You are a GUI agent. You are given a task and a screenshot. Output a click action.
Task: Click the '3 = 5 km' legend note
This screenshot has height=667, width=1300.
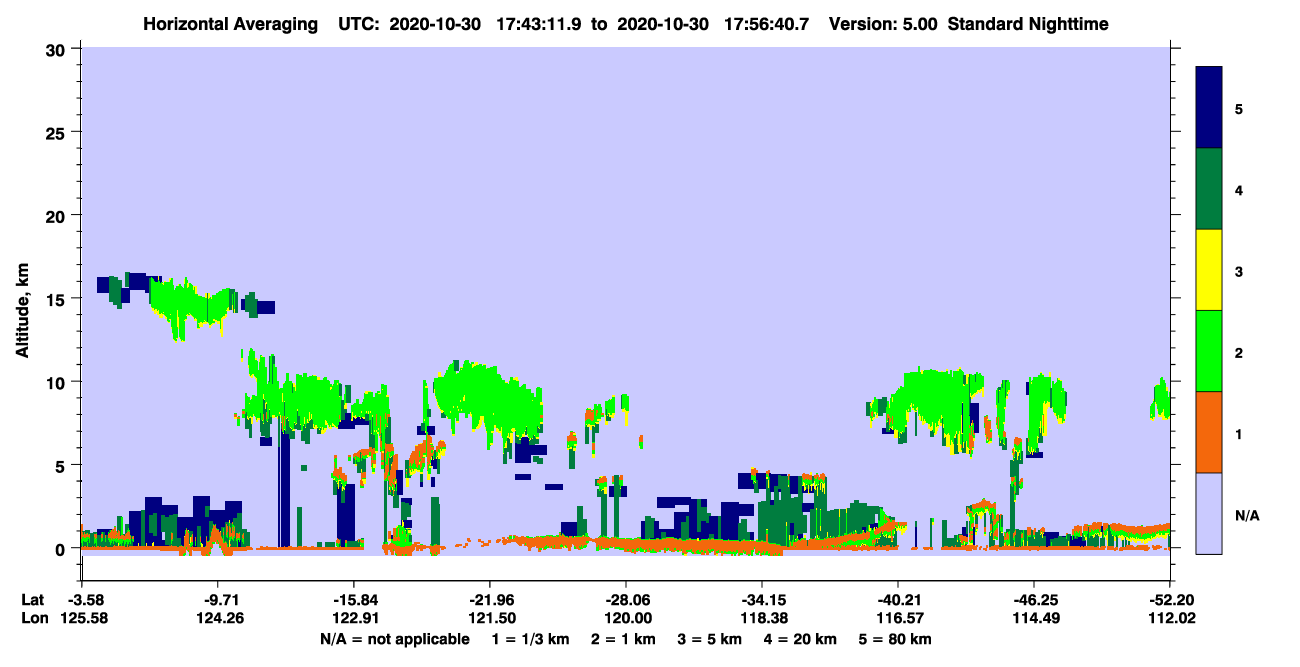click(x=711, y=639)
